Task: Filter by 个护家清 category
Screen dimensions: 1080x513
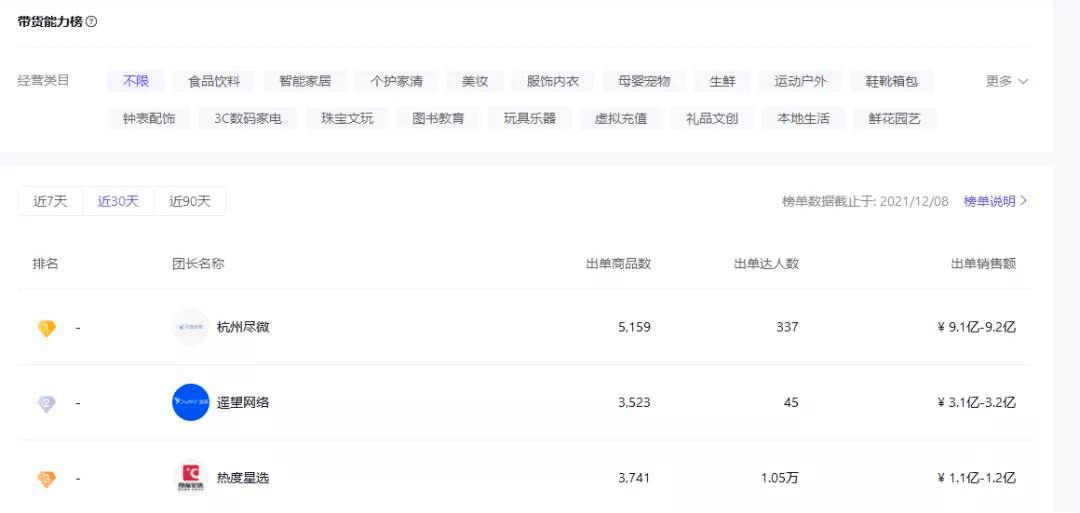Action: [x=396, y=81]
